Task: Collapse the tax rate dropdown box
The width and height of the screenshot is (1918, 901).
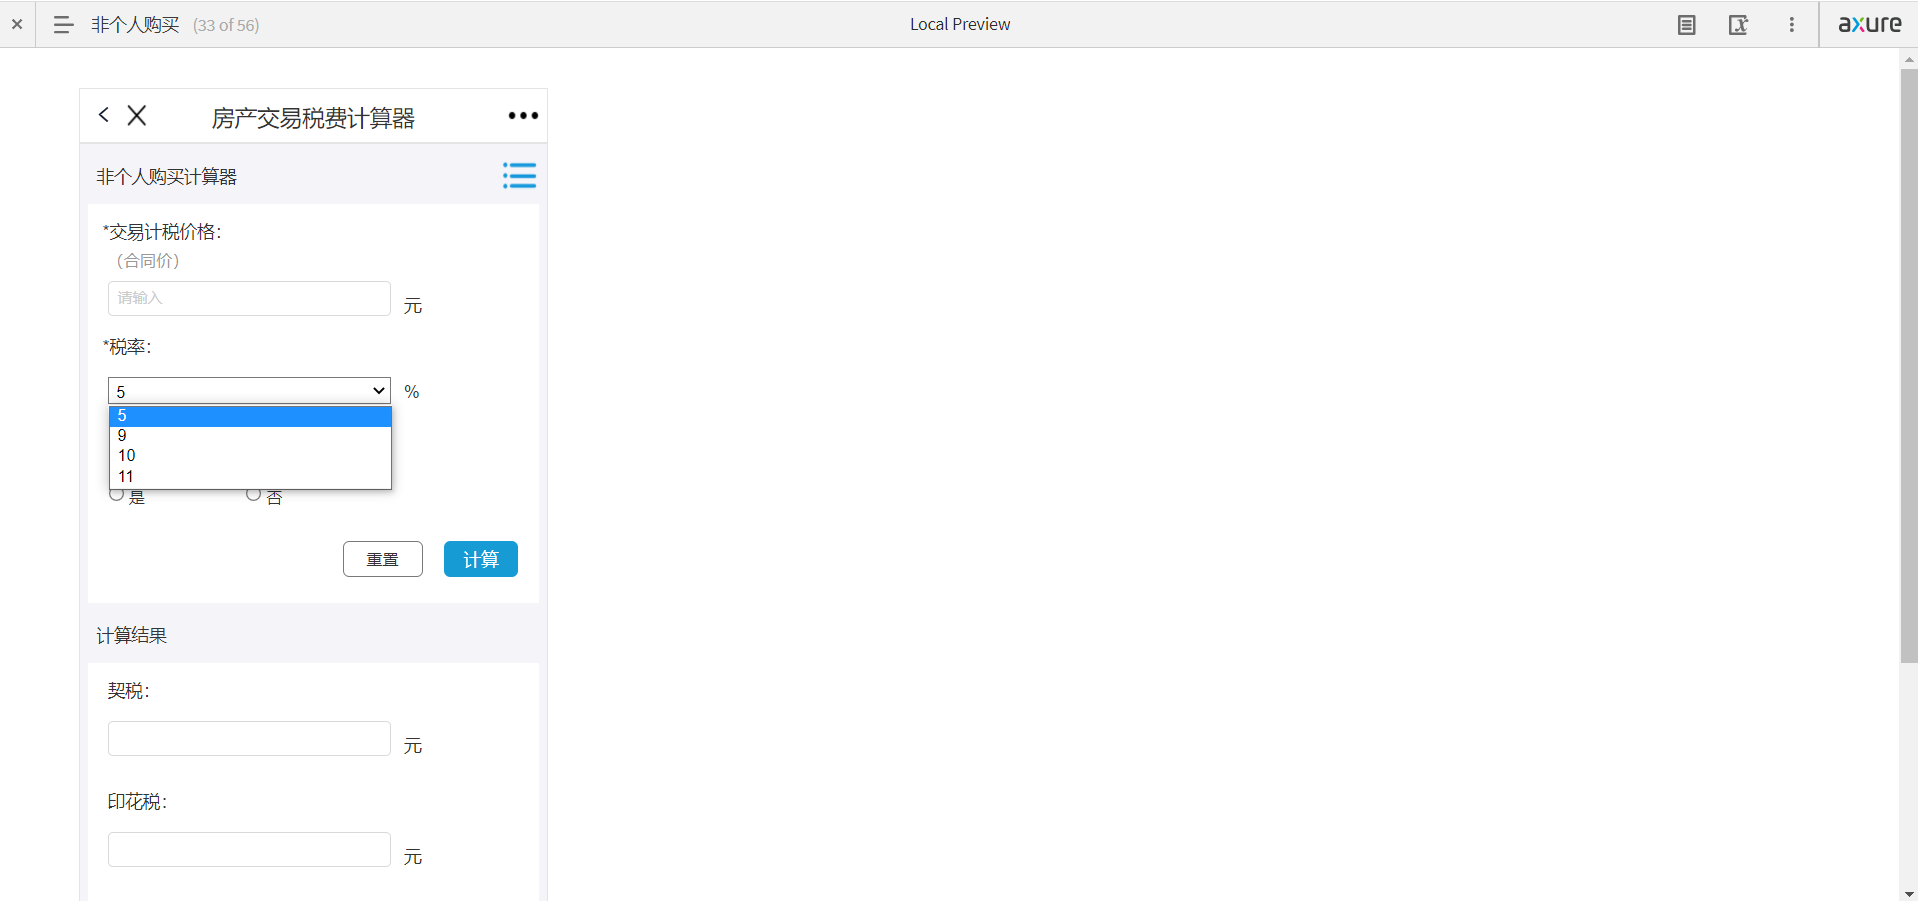Action: [249, 390]
